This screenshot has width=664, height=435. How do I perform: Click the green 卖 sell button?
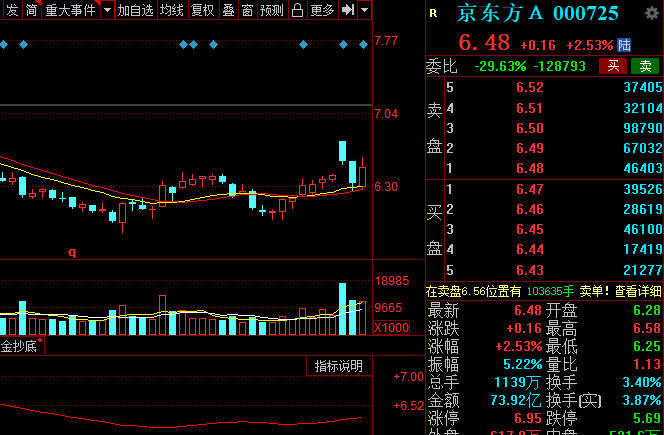coord(645,66)
